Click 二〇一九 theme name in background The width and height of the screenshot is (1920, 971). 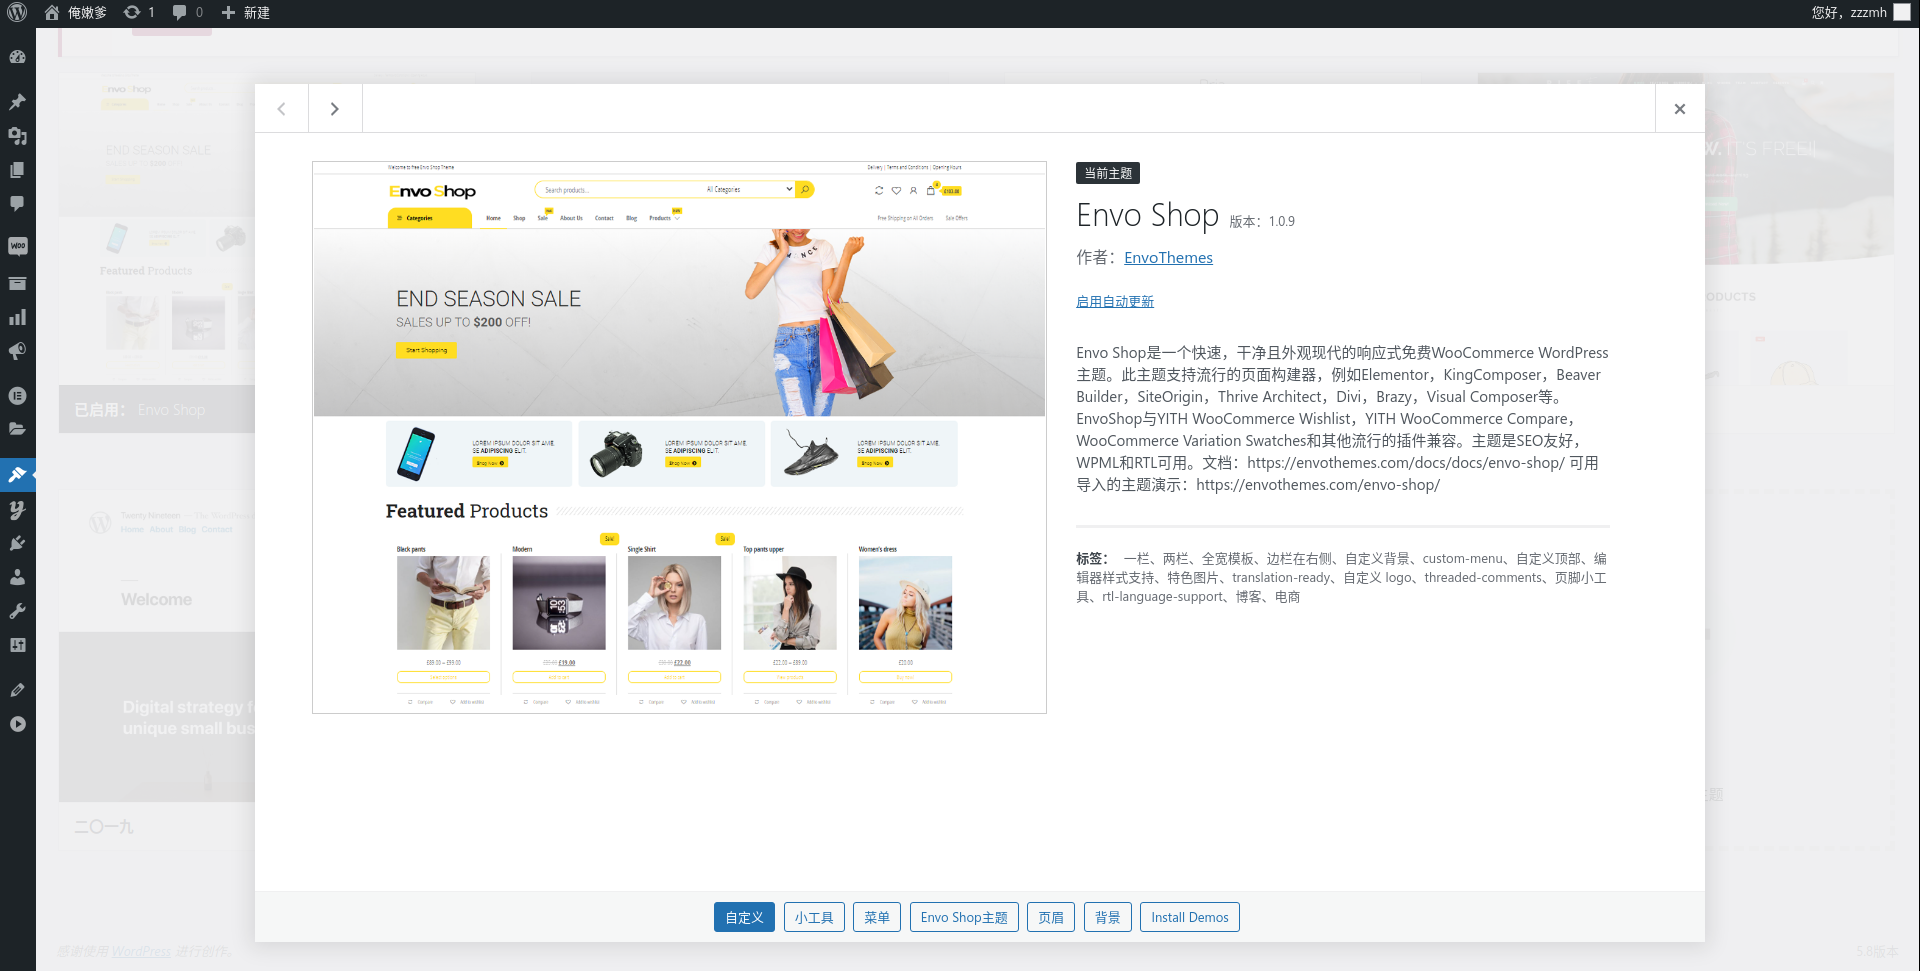(x=104, y=827)
